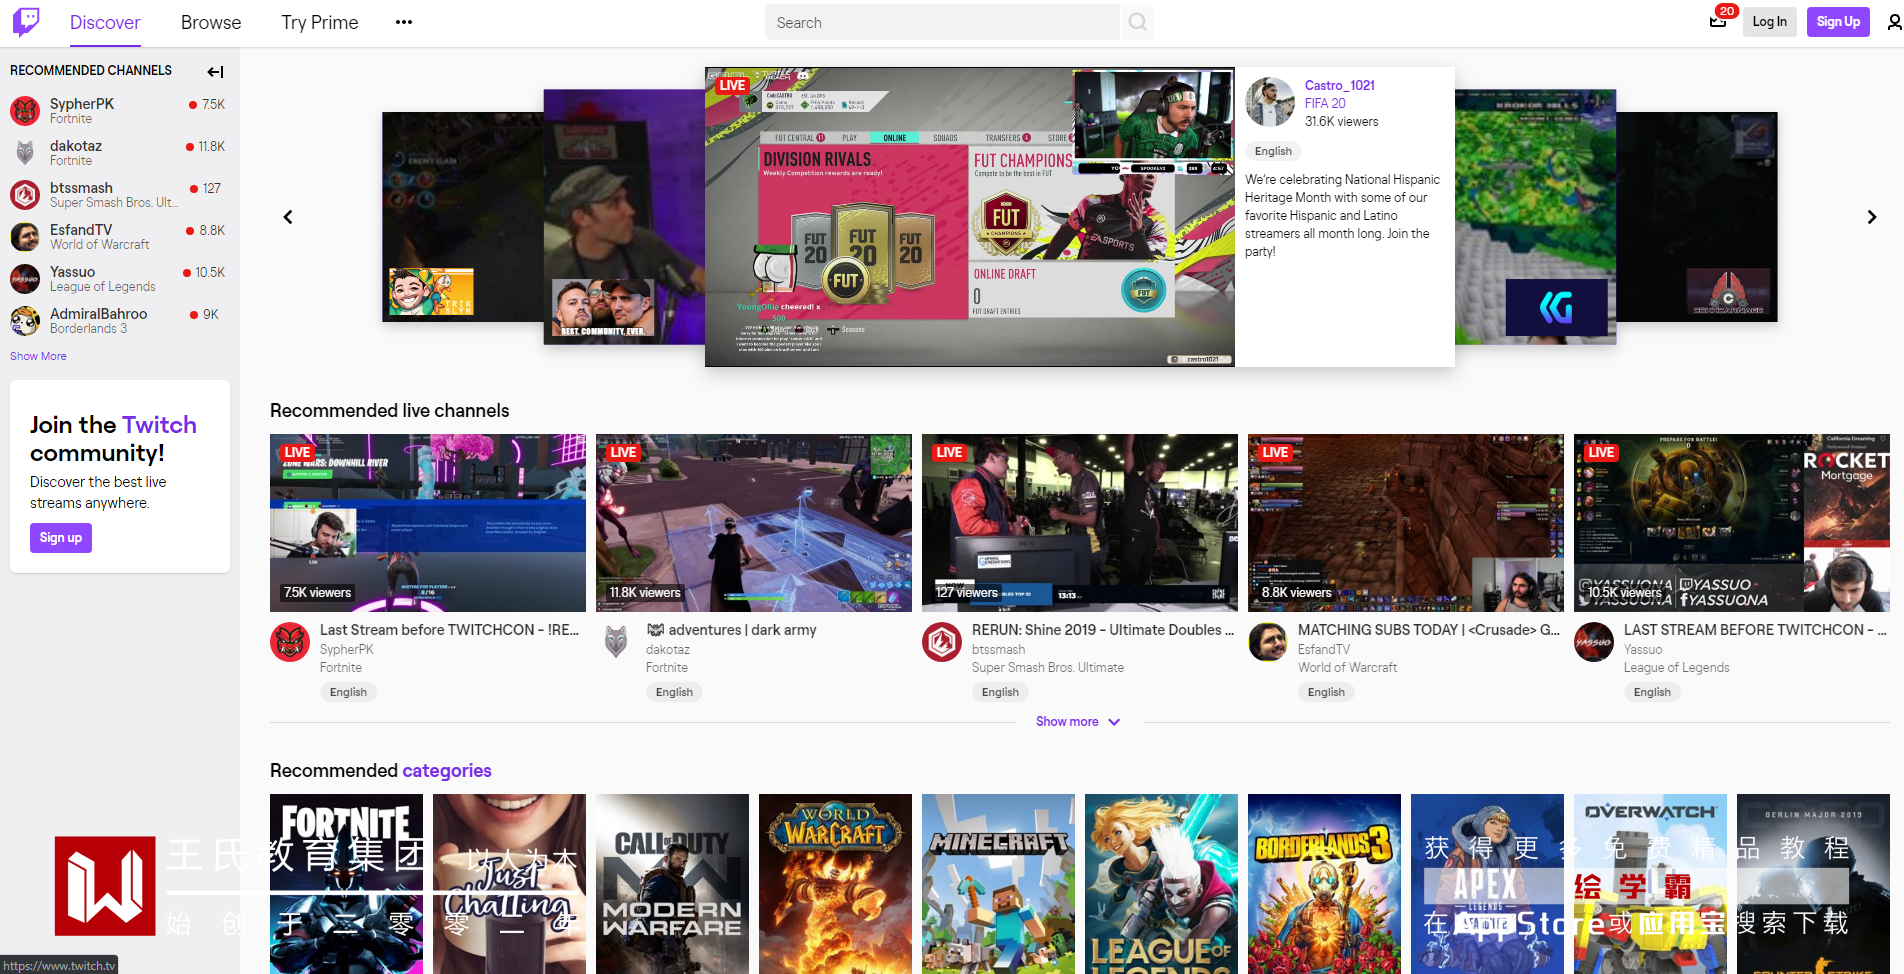Collapse the Recommended Channels sidebar
Screen dimensions: 1904x974
point(215,71)
